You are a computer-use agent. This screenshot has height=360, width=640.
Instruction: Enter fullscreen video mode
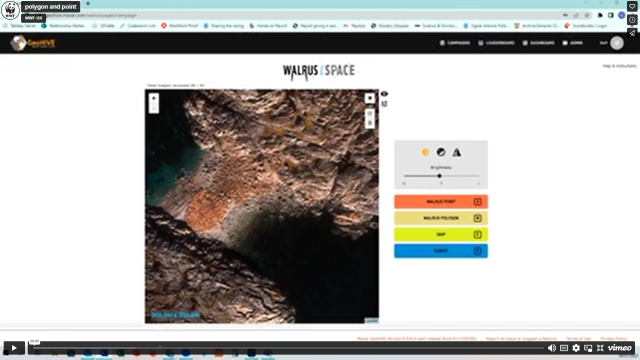point(600,348)
